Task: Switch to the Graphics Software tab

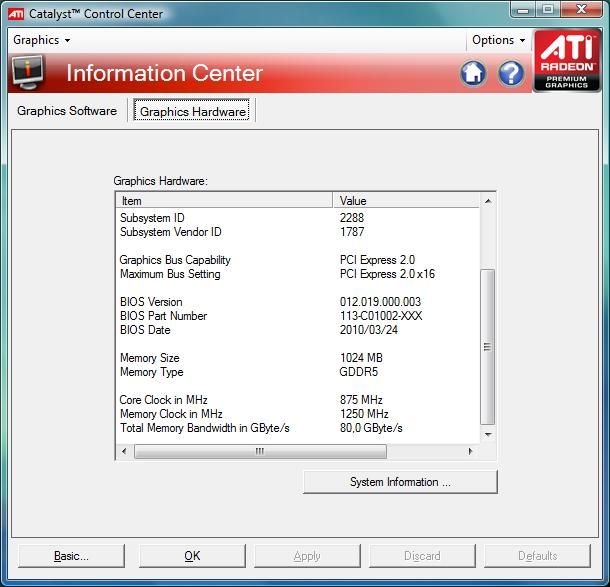Action: point(67,111)
